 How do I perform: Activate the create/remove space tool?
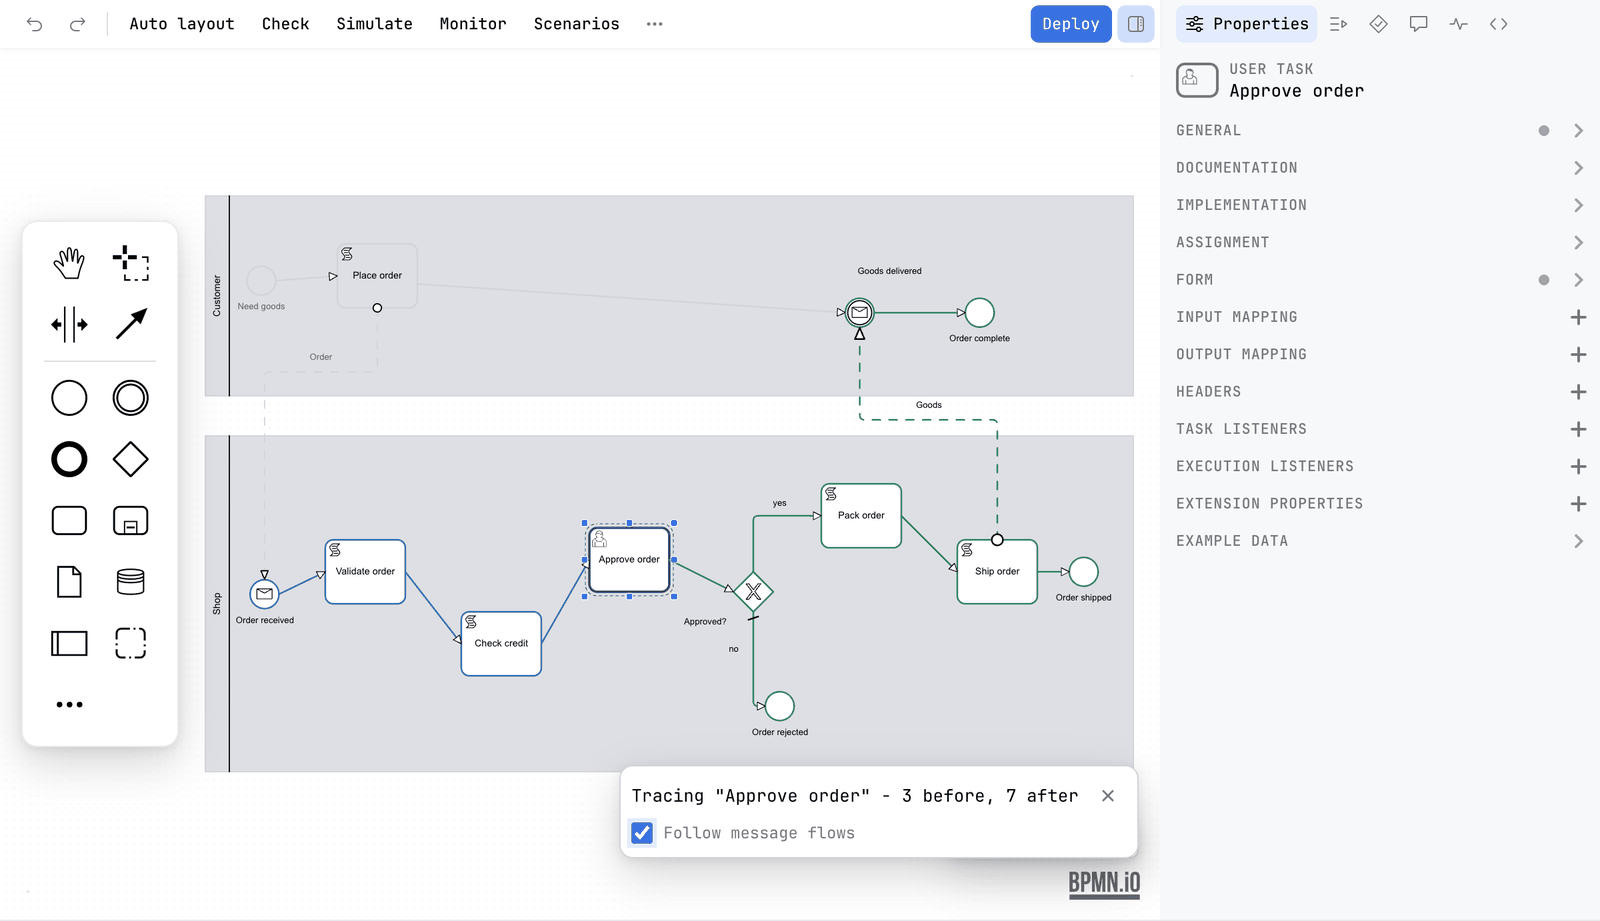pyautogui.click(x=69, y=325)
